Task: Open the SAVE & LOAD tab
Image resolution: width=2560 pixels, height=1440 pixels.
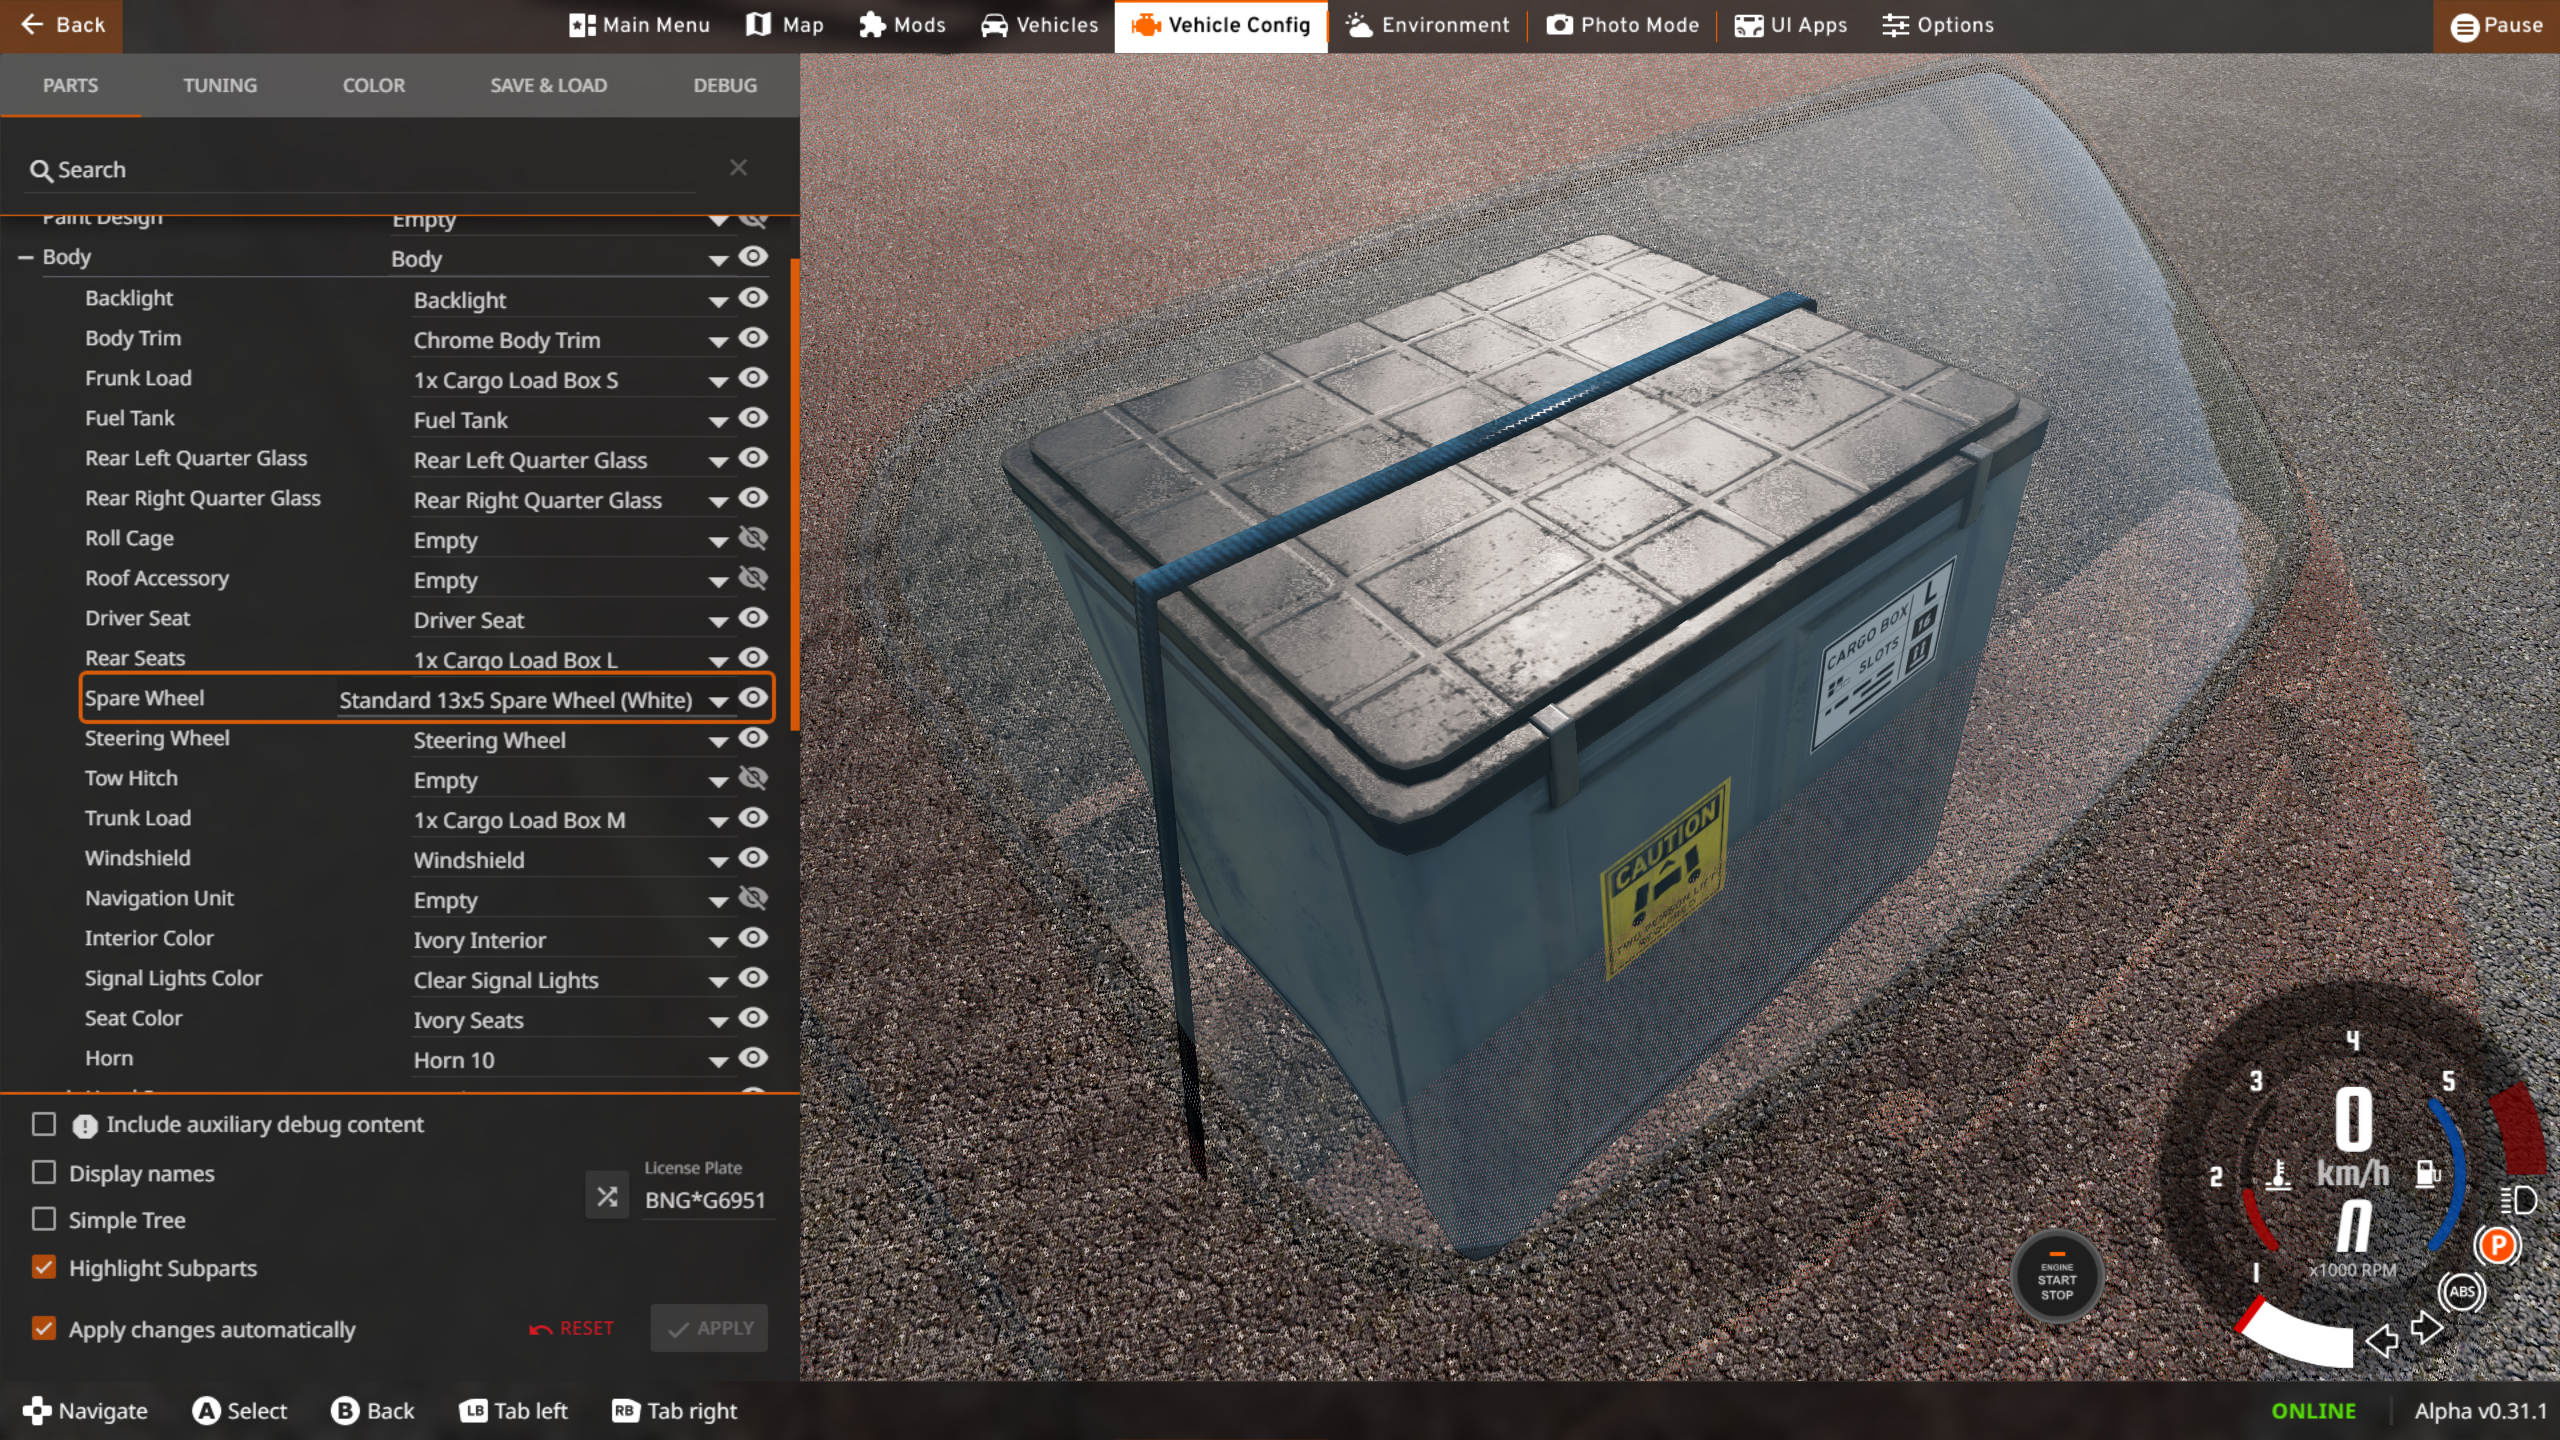Action: tap(548, 85)
